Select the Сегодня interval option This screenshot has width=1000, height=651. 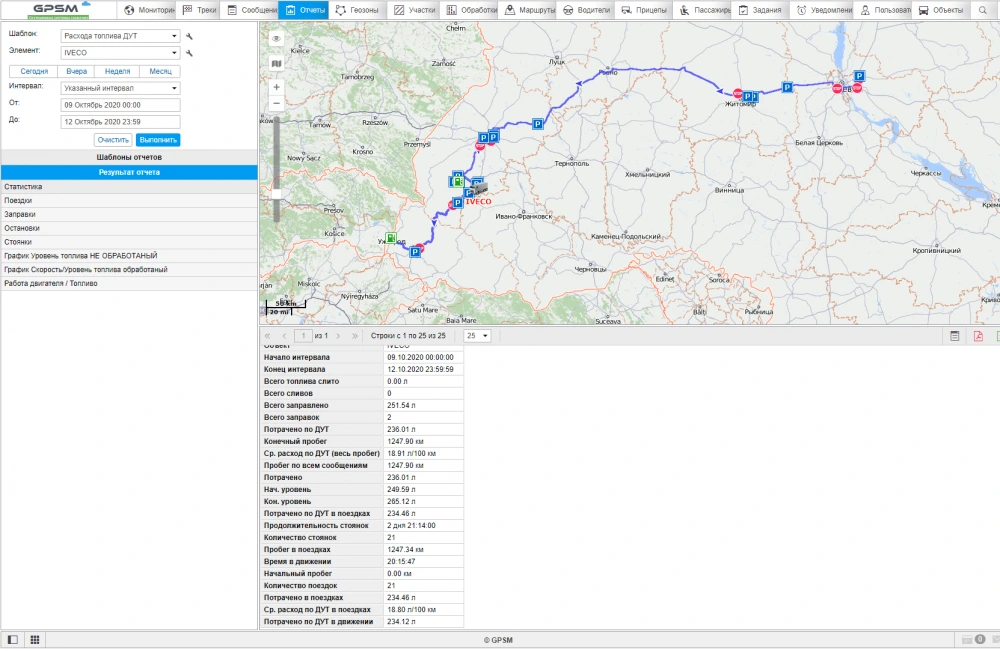(34, 72)
